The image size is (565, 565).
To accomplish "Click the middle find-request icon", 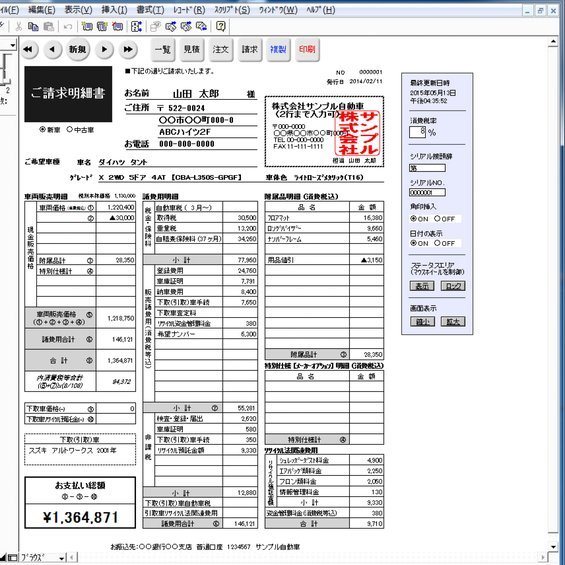I will [x=186, y=26].
